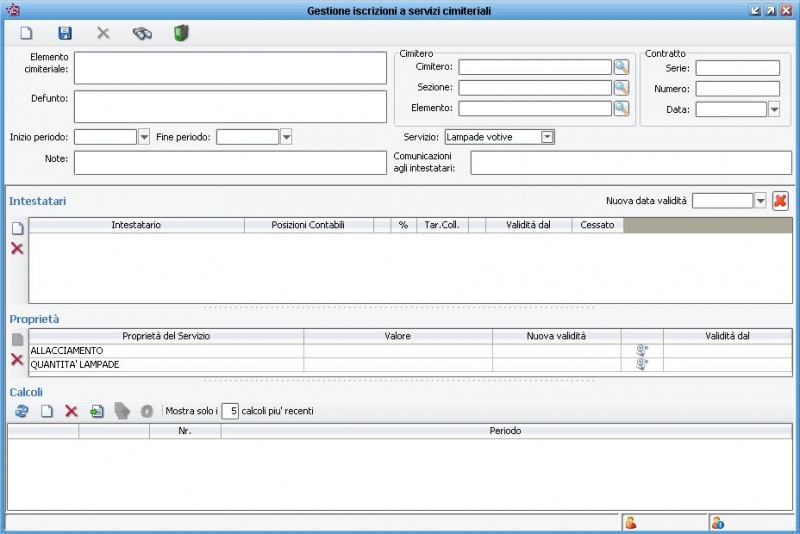
Task: Click the Intestatario column header
Action: [x=136, y=225]
